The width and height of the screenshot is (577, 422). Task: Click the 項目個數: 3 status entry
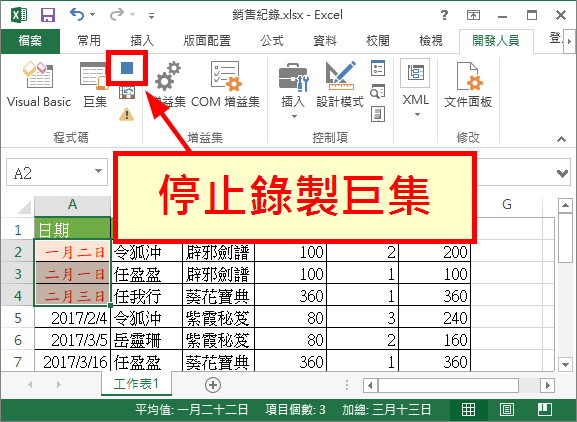point(295,409)
